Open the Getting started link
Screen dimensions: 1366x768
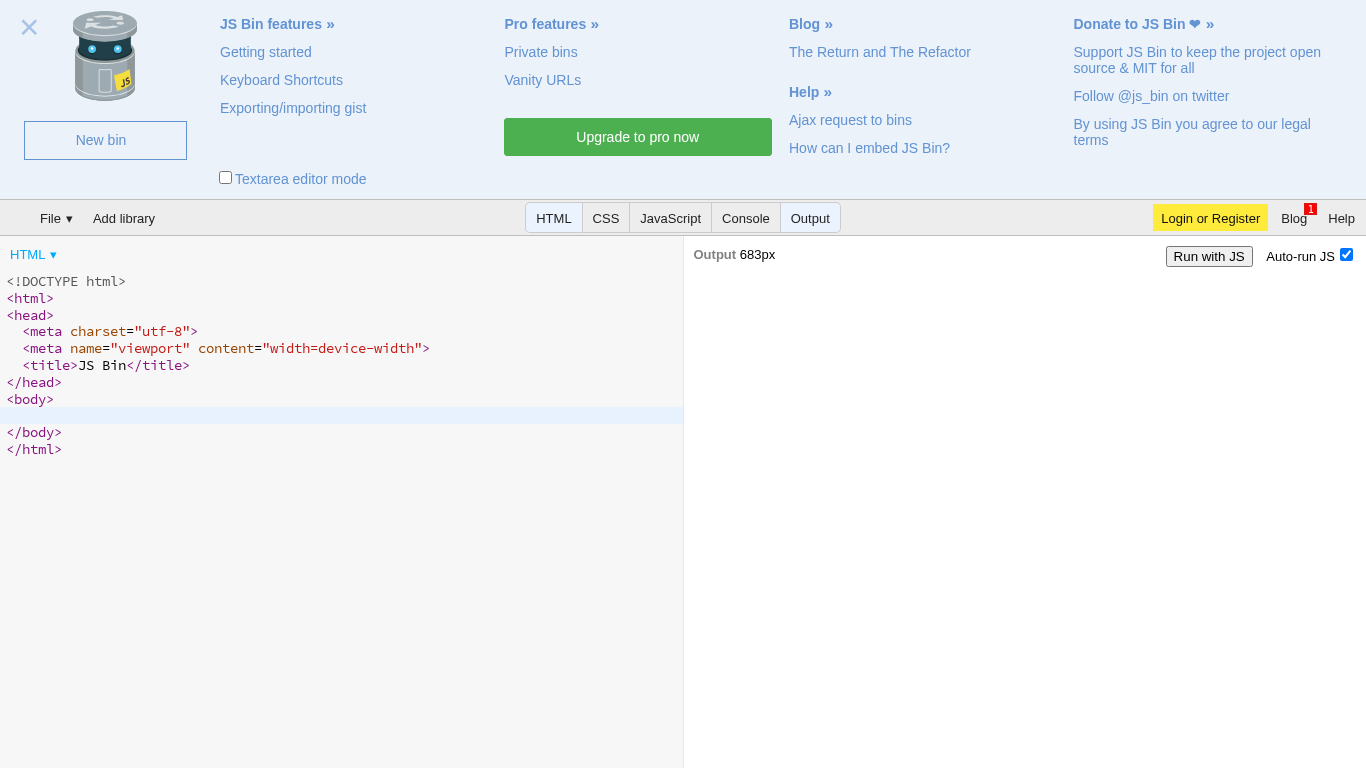click(x=266, y=52)
